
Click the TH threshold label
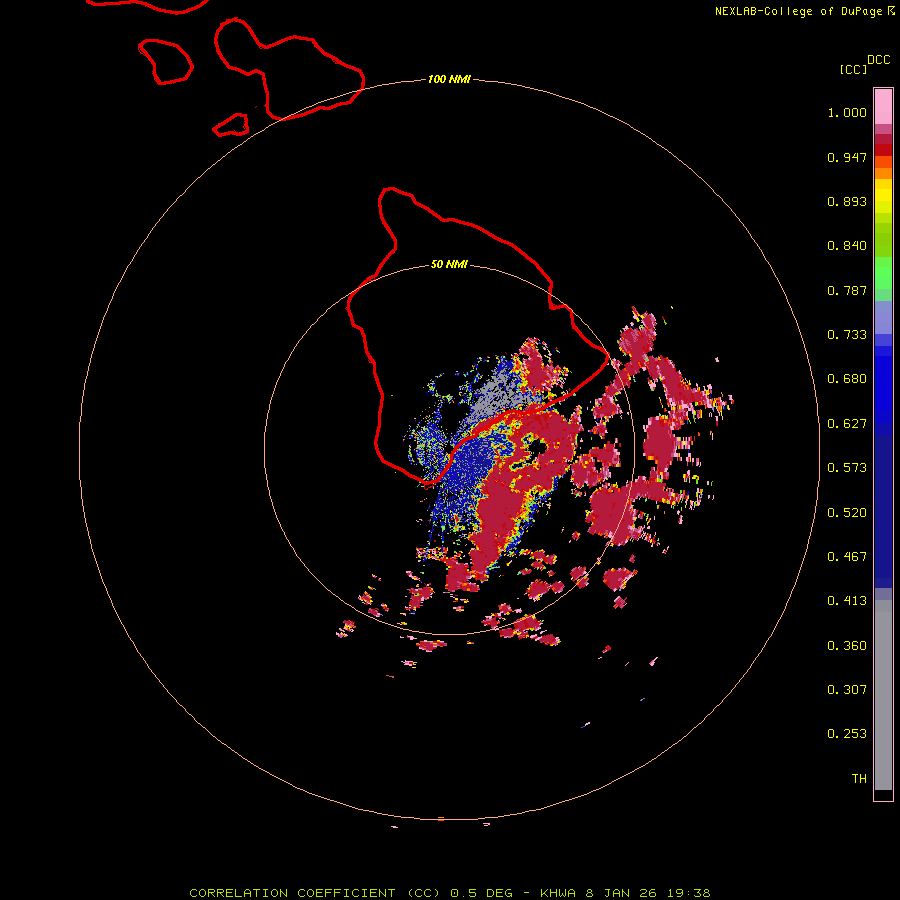point(859,779)
